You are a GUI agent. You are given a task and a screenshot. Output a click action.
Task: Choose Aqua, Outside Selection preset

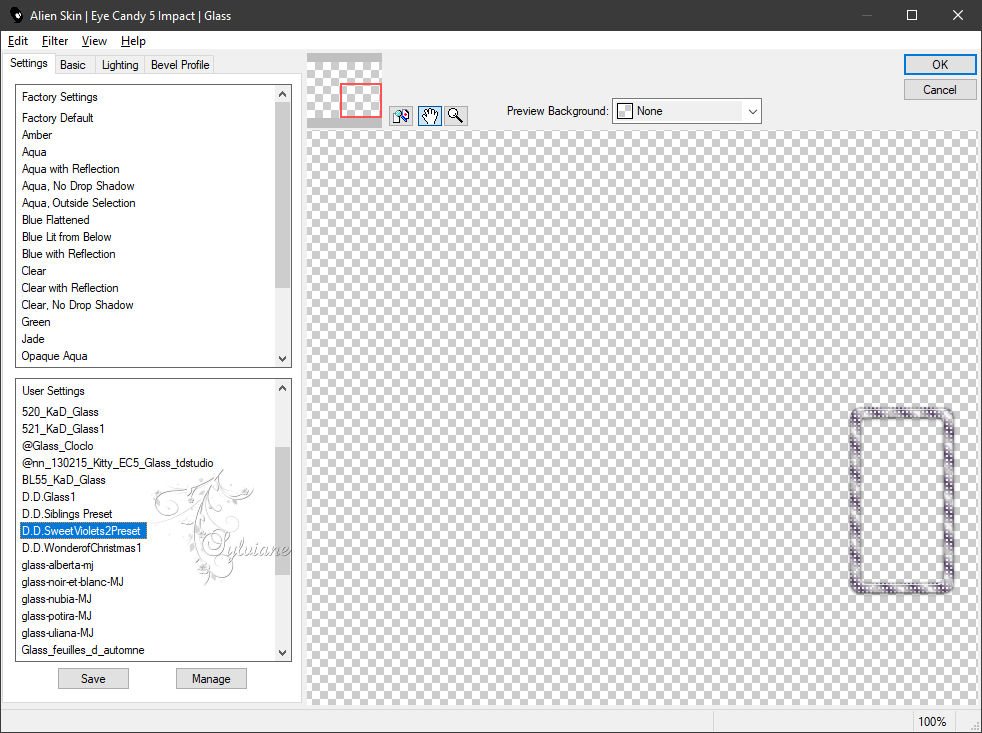pyautogui.click(x=78, y=202)
